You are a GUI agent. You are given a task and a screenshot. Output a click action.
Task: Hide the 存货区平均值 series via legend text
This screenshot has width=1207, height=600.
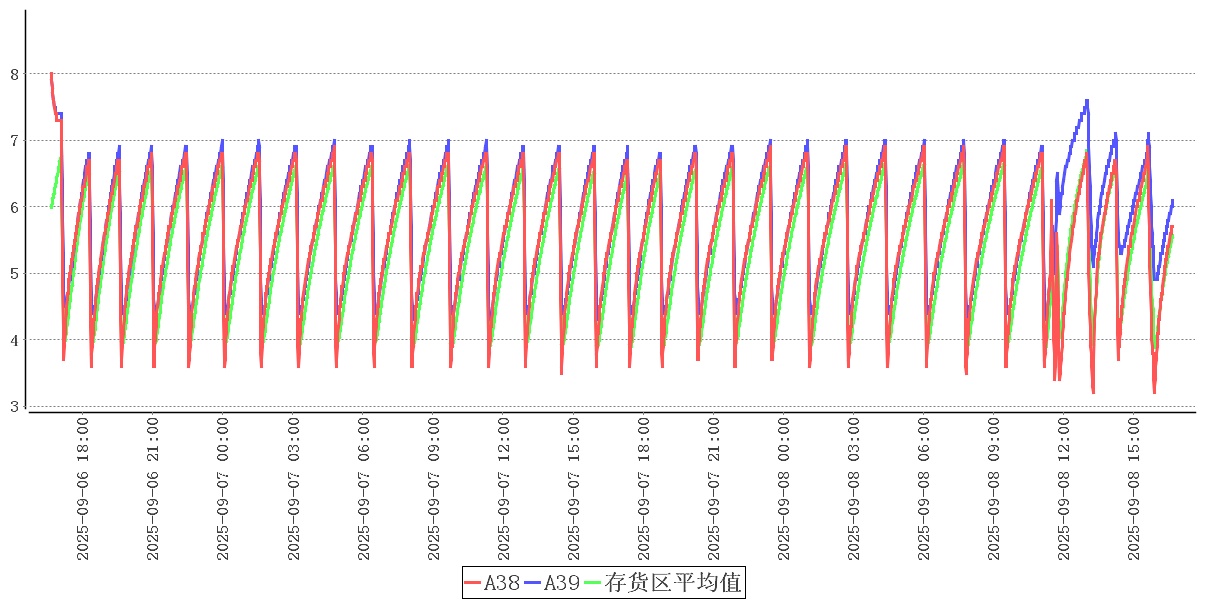(x=674, y=583)
